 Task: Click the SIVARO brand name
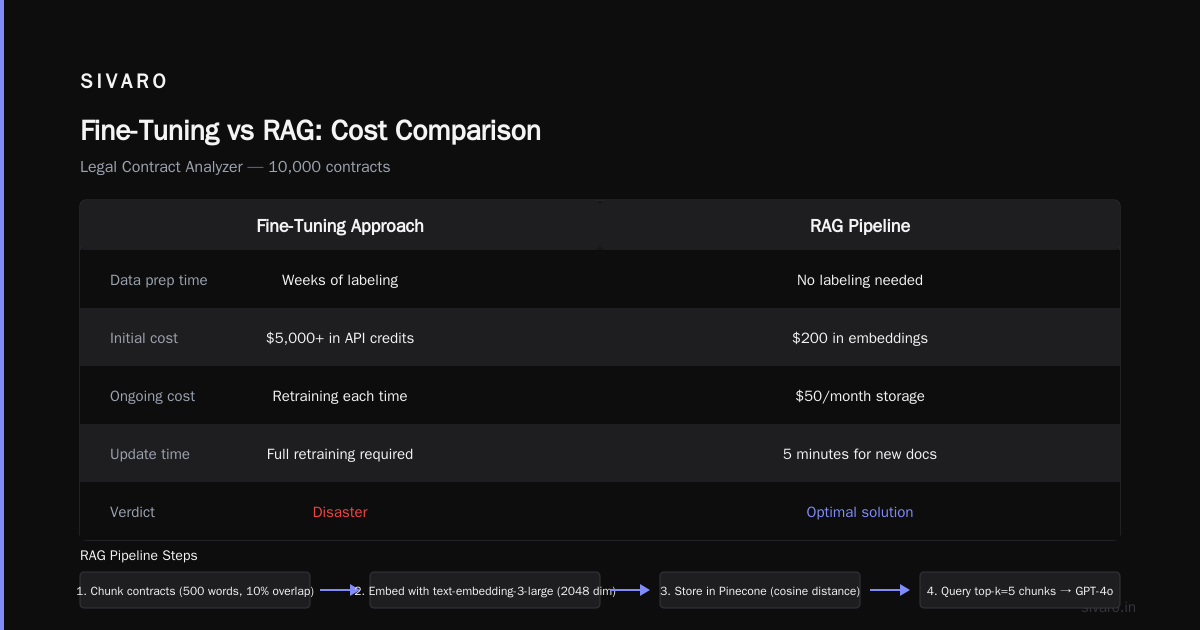pos(124,82)
